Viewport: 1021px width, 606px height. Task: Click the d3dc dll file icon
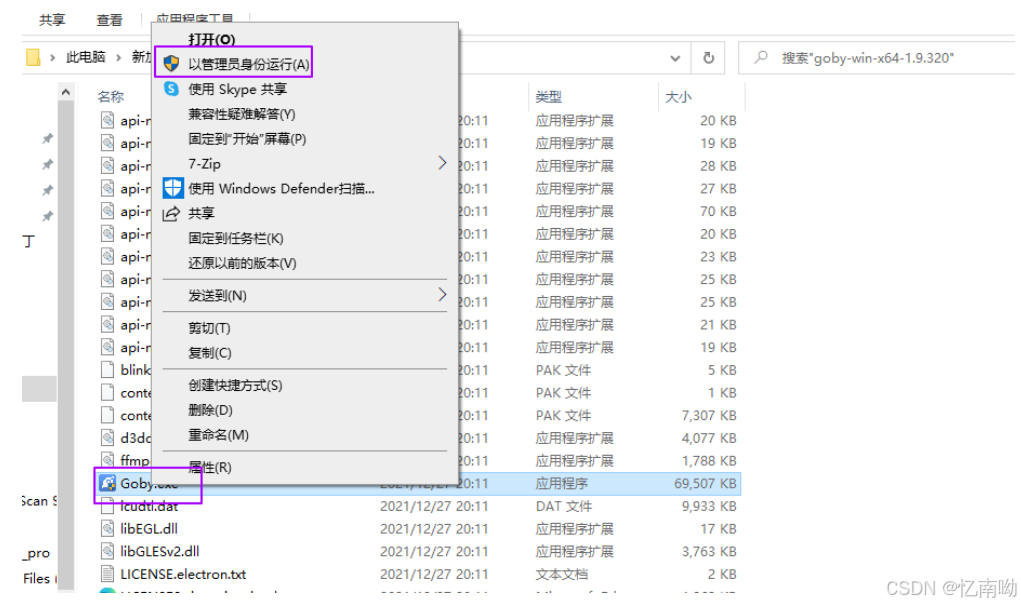(107, 438)
